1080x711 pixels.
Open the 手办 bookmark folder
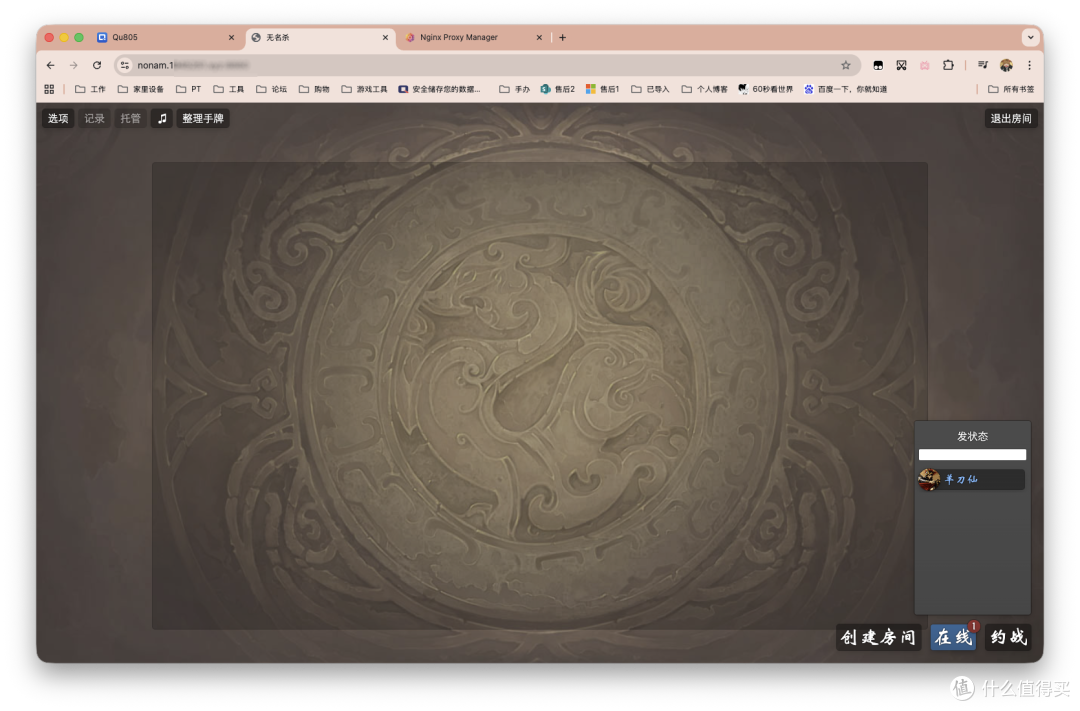click(515, 89)
